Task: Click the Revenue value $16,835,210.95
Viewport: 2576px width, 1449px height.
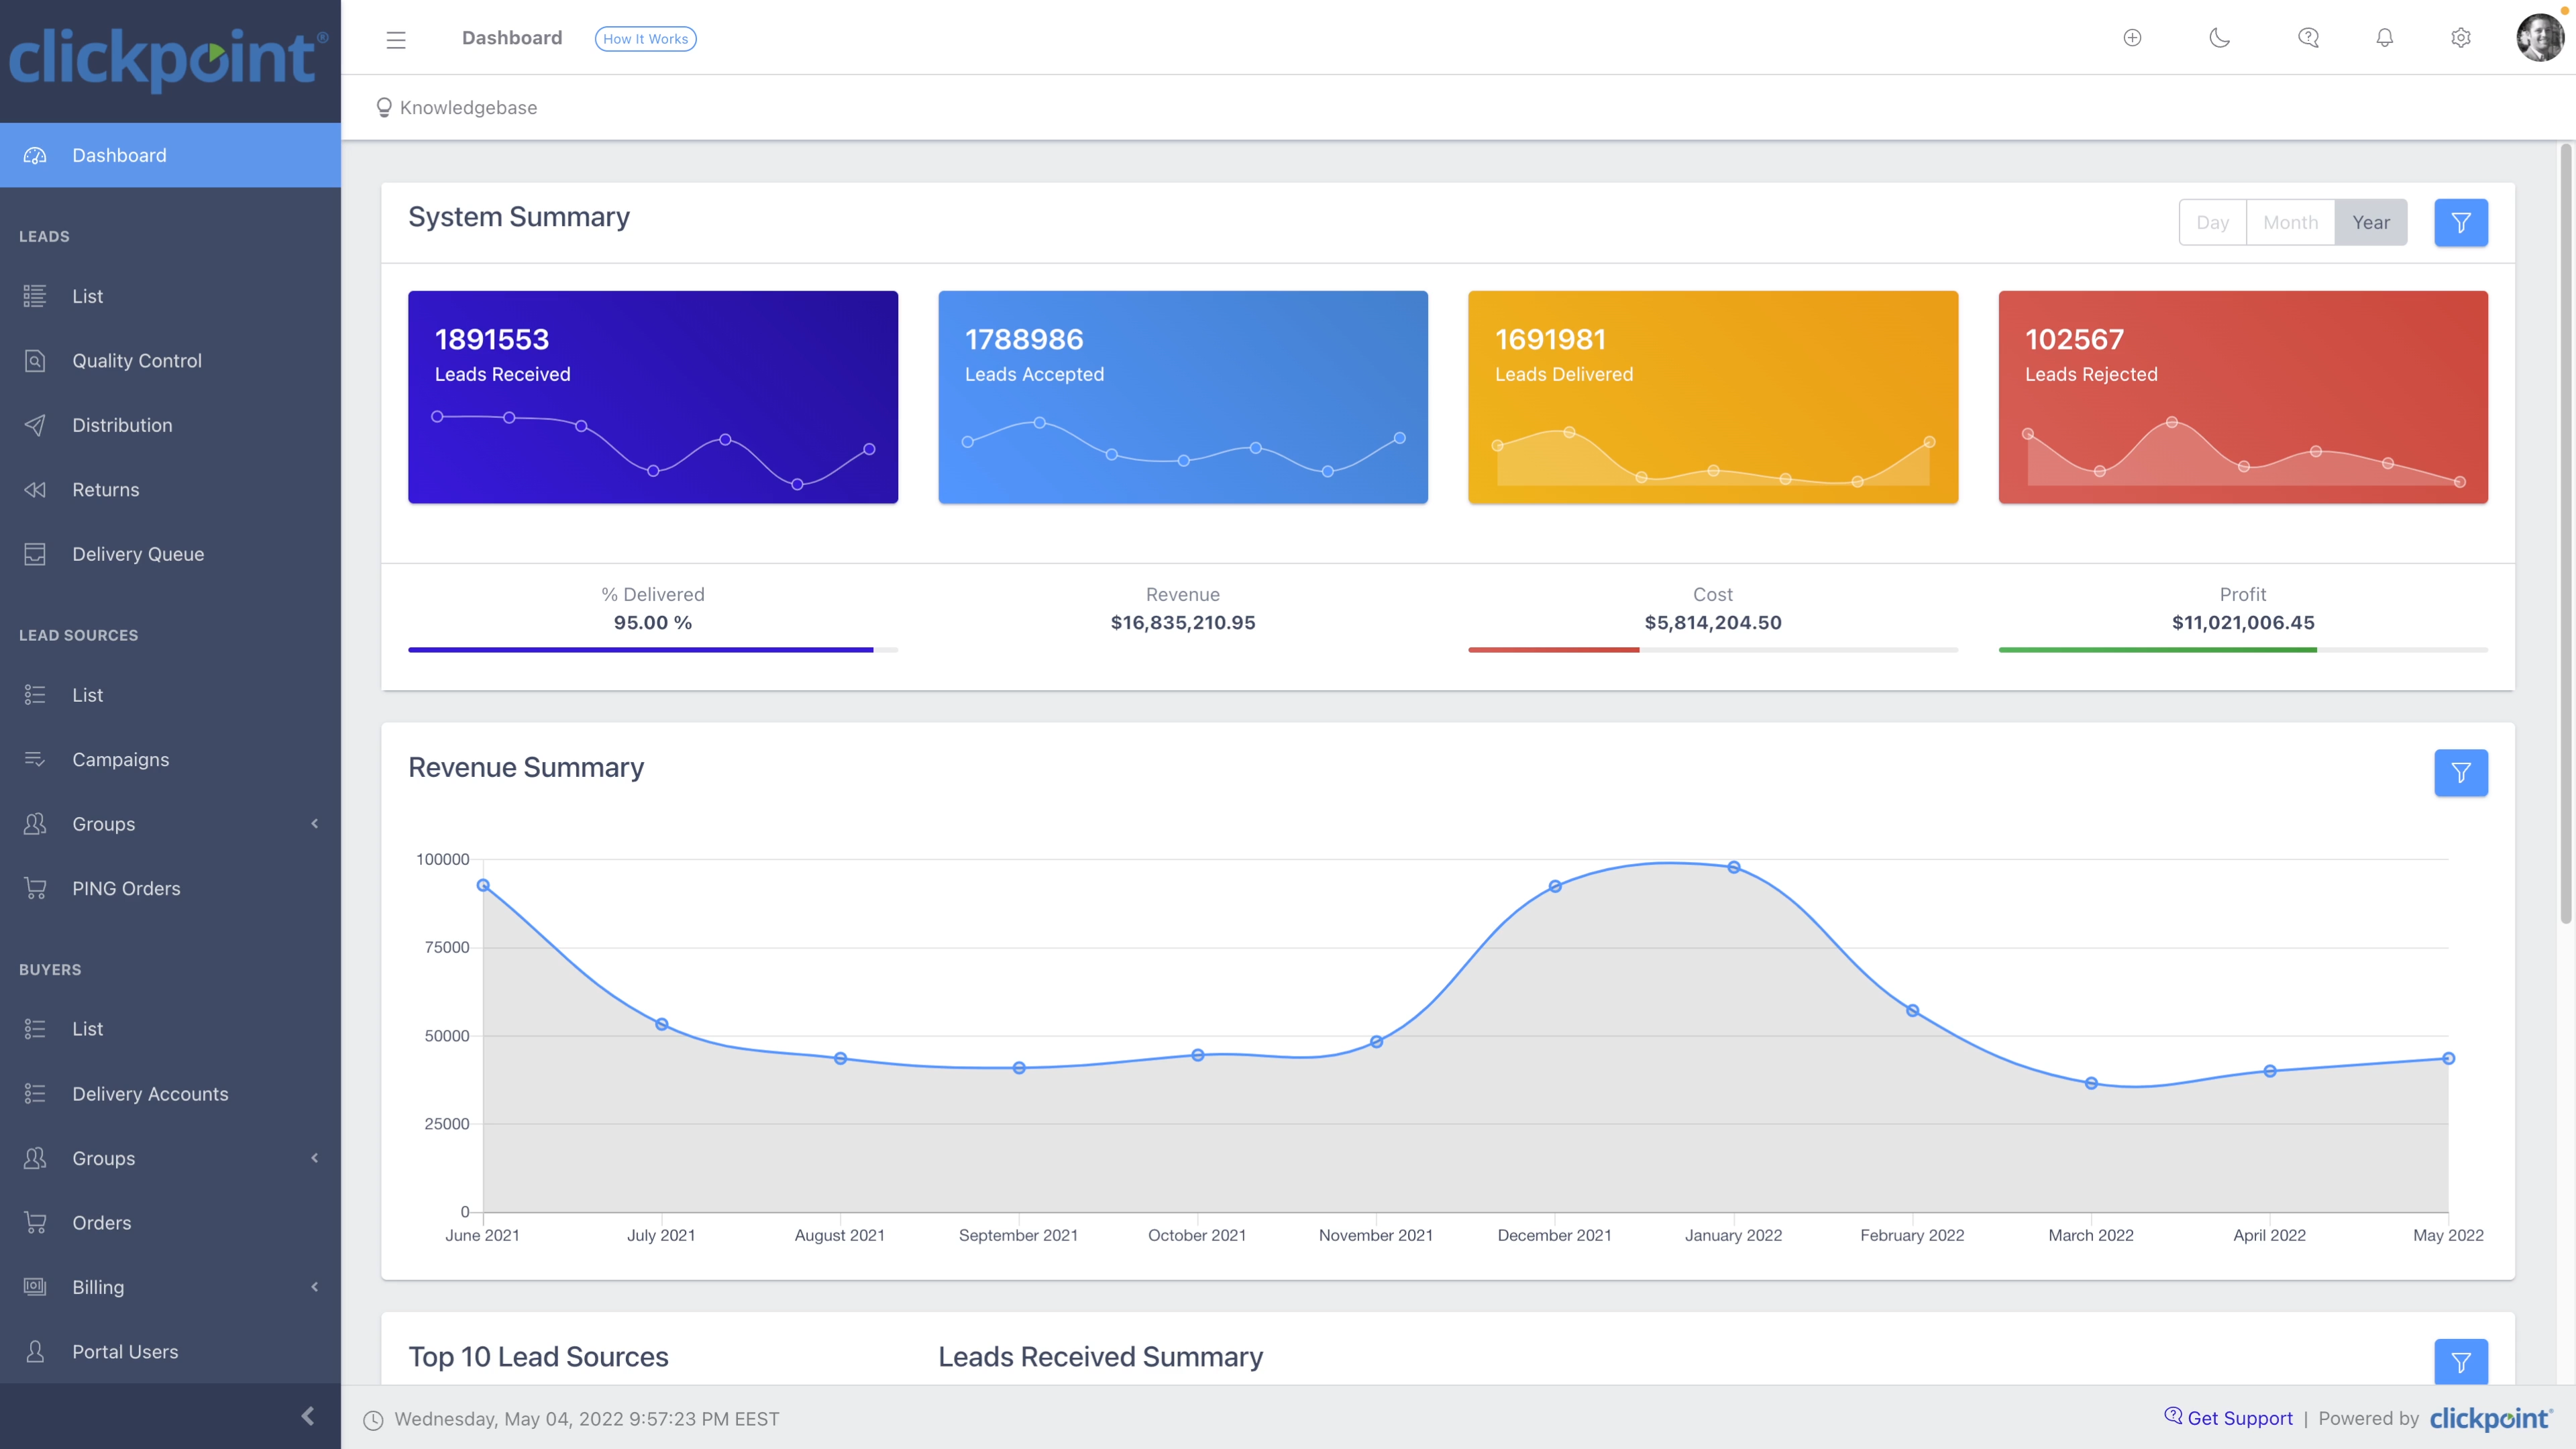Action: click(1183, 623)
